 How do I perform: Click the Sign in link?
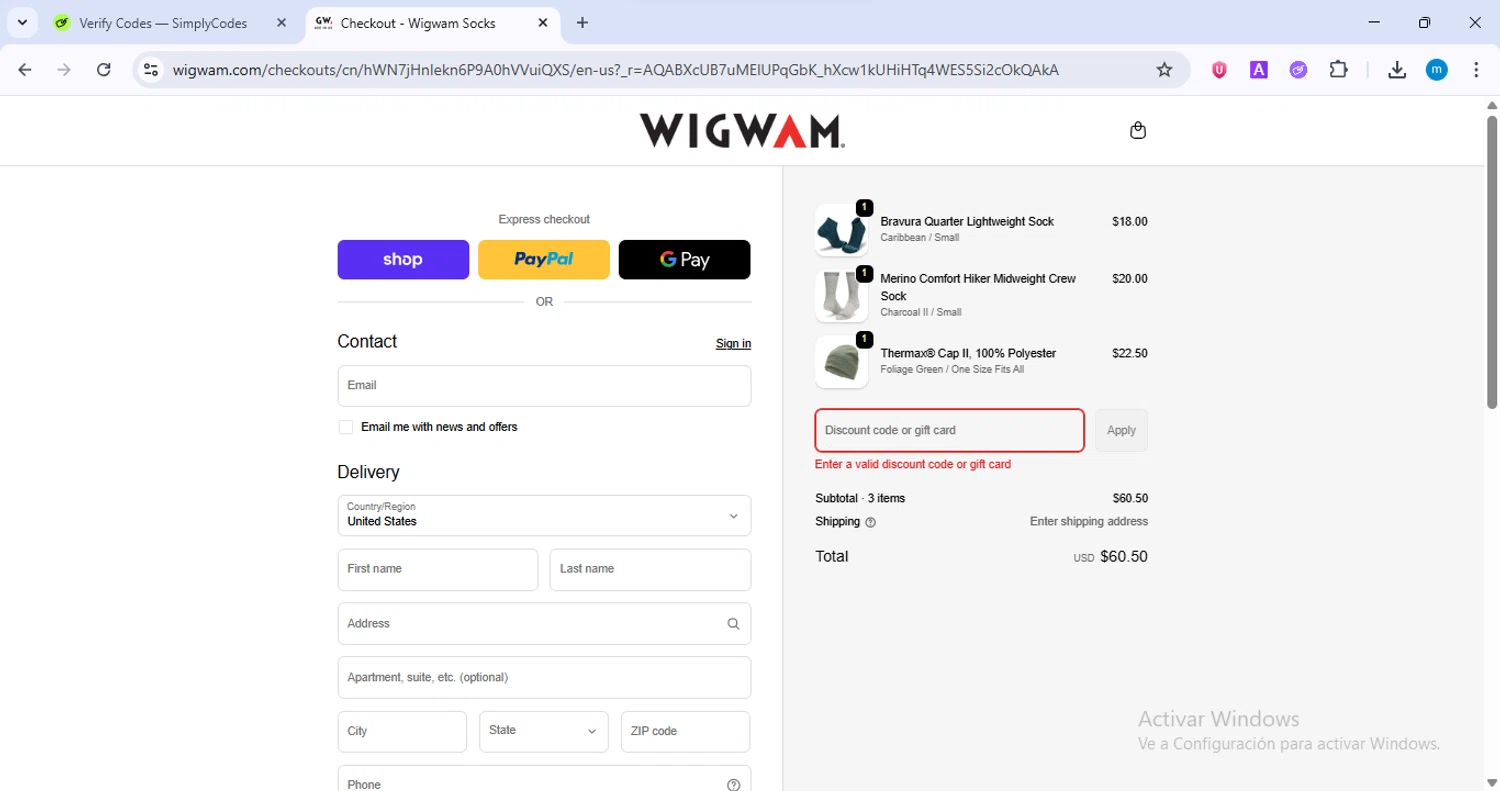coord(733,343)
